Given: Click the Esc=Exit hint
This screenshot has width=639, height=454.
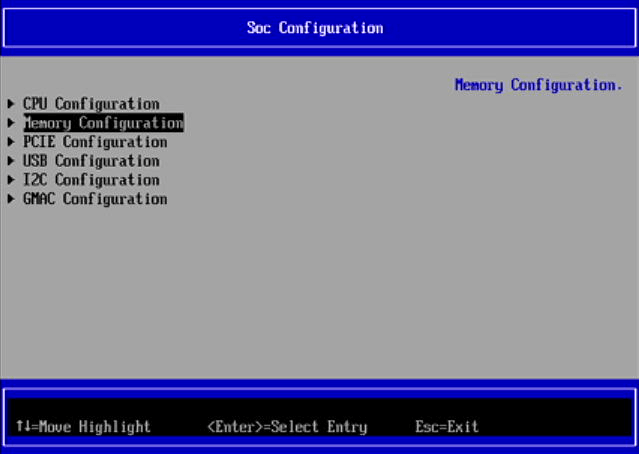Looking at the screenshot, I should click(447, 427).
